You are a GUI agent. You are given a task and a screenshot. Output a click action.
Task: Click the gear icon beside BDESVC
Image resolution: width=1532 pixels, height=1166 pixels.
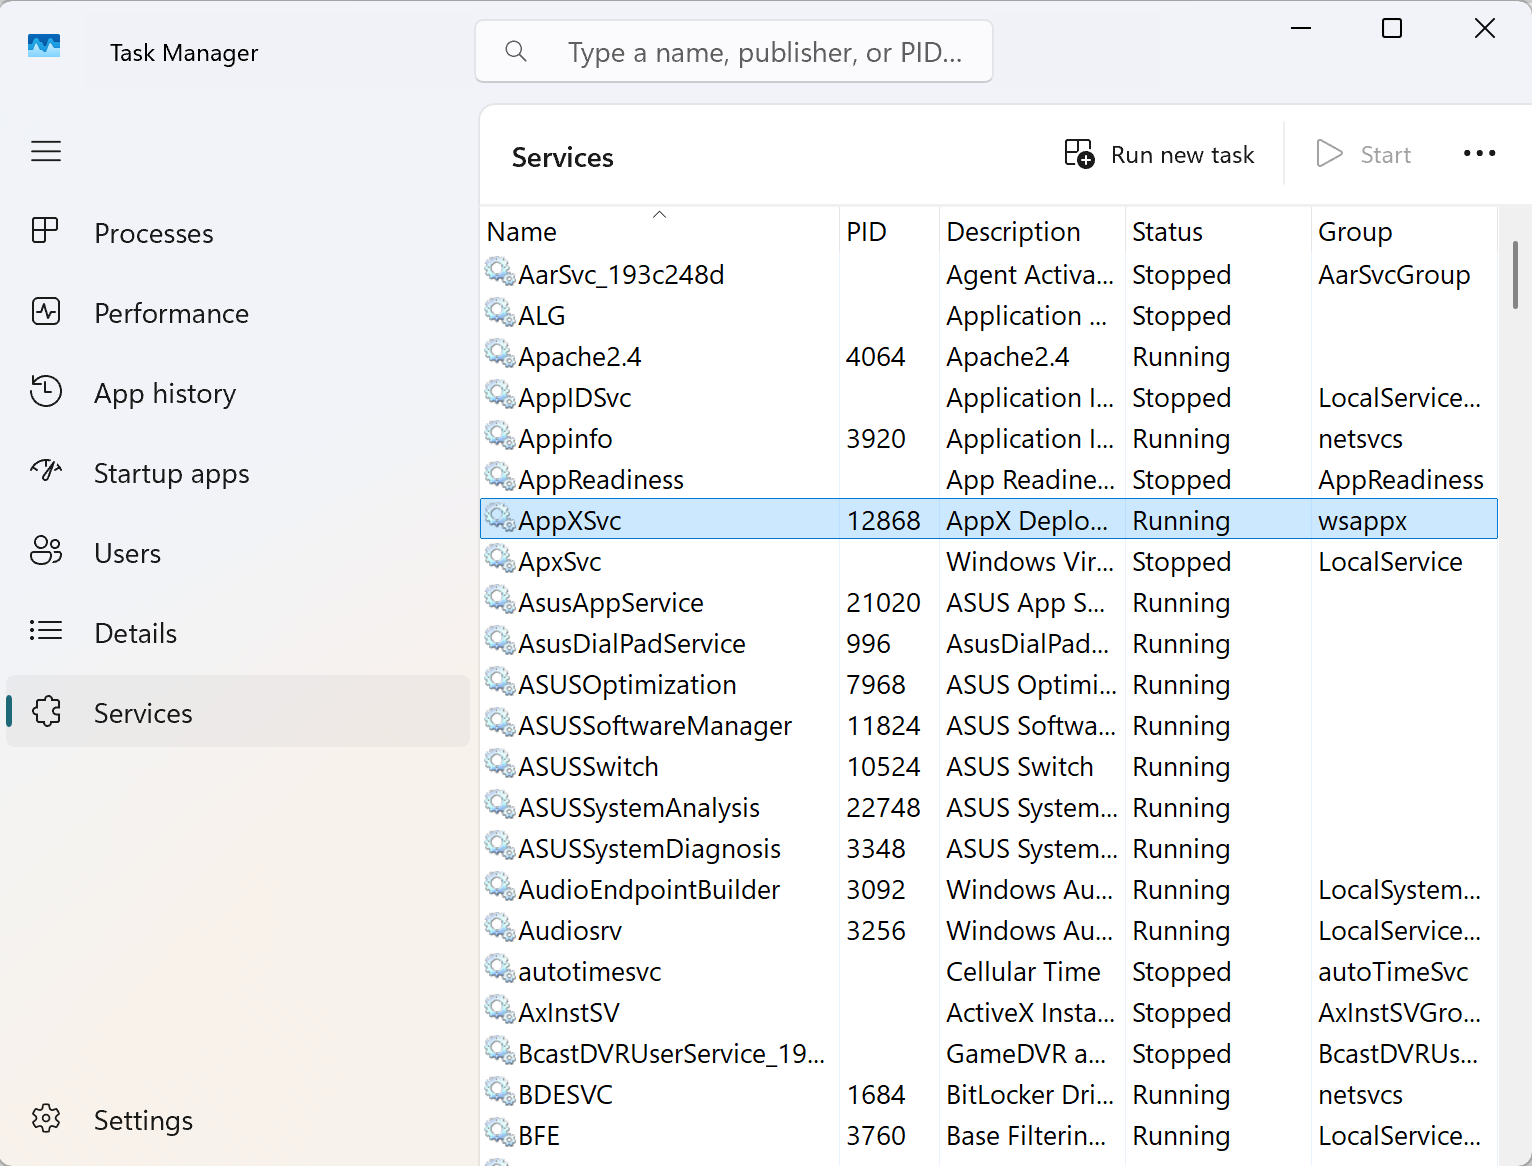(x=500, y=1092)
